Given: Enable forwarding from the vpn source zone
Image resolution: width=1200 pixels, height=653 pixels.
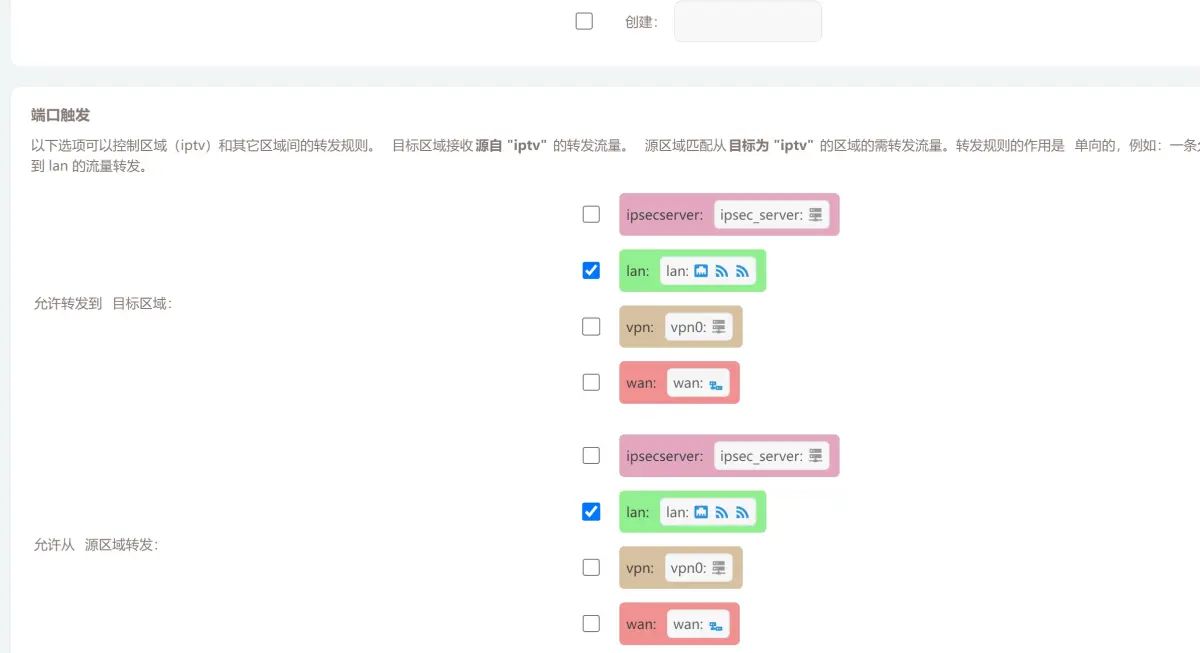Looking at the screenshot, I should [590, 567].
